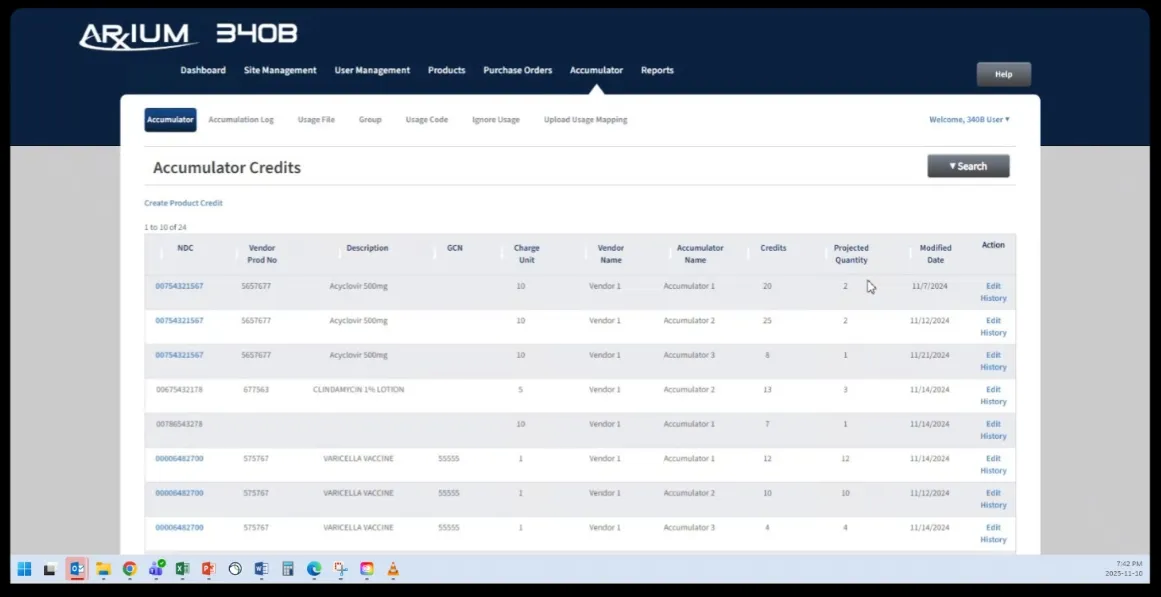This screenshot has height=597, width=1161.
Task: Open Microsoft Teams in the taskbar
Action: coord(156,569)
